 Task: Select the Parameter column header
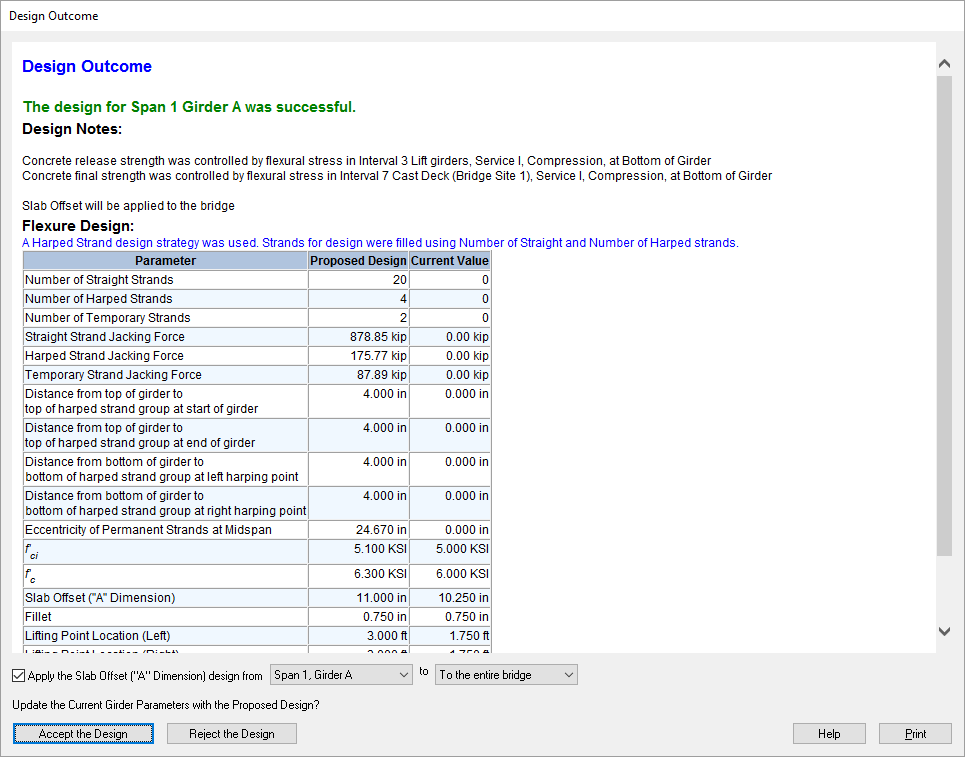point(166,261)
